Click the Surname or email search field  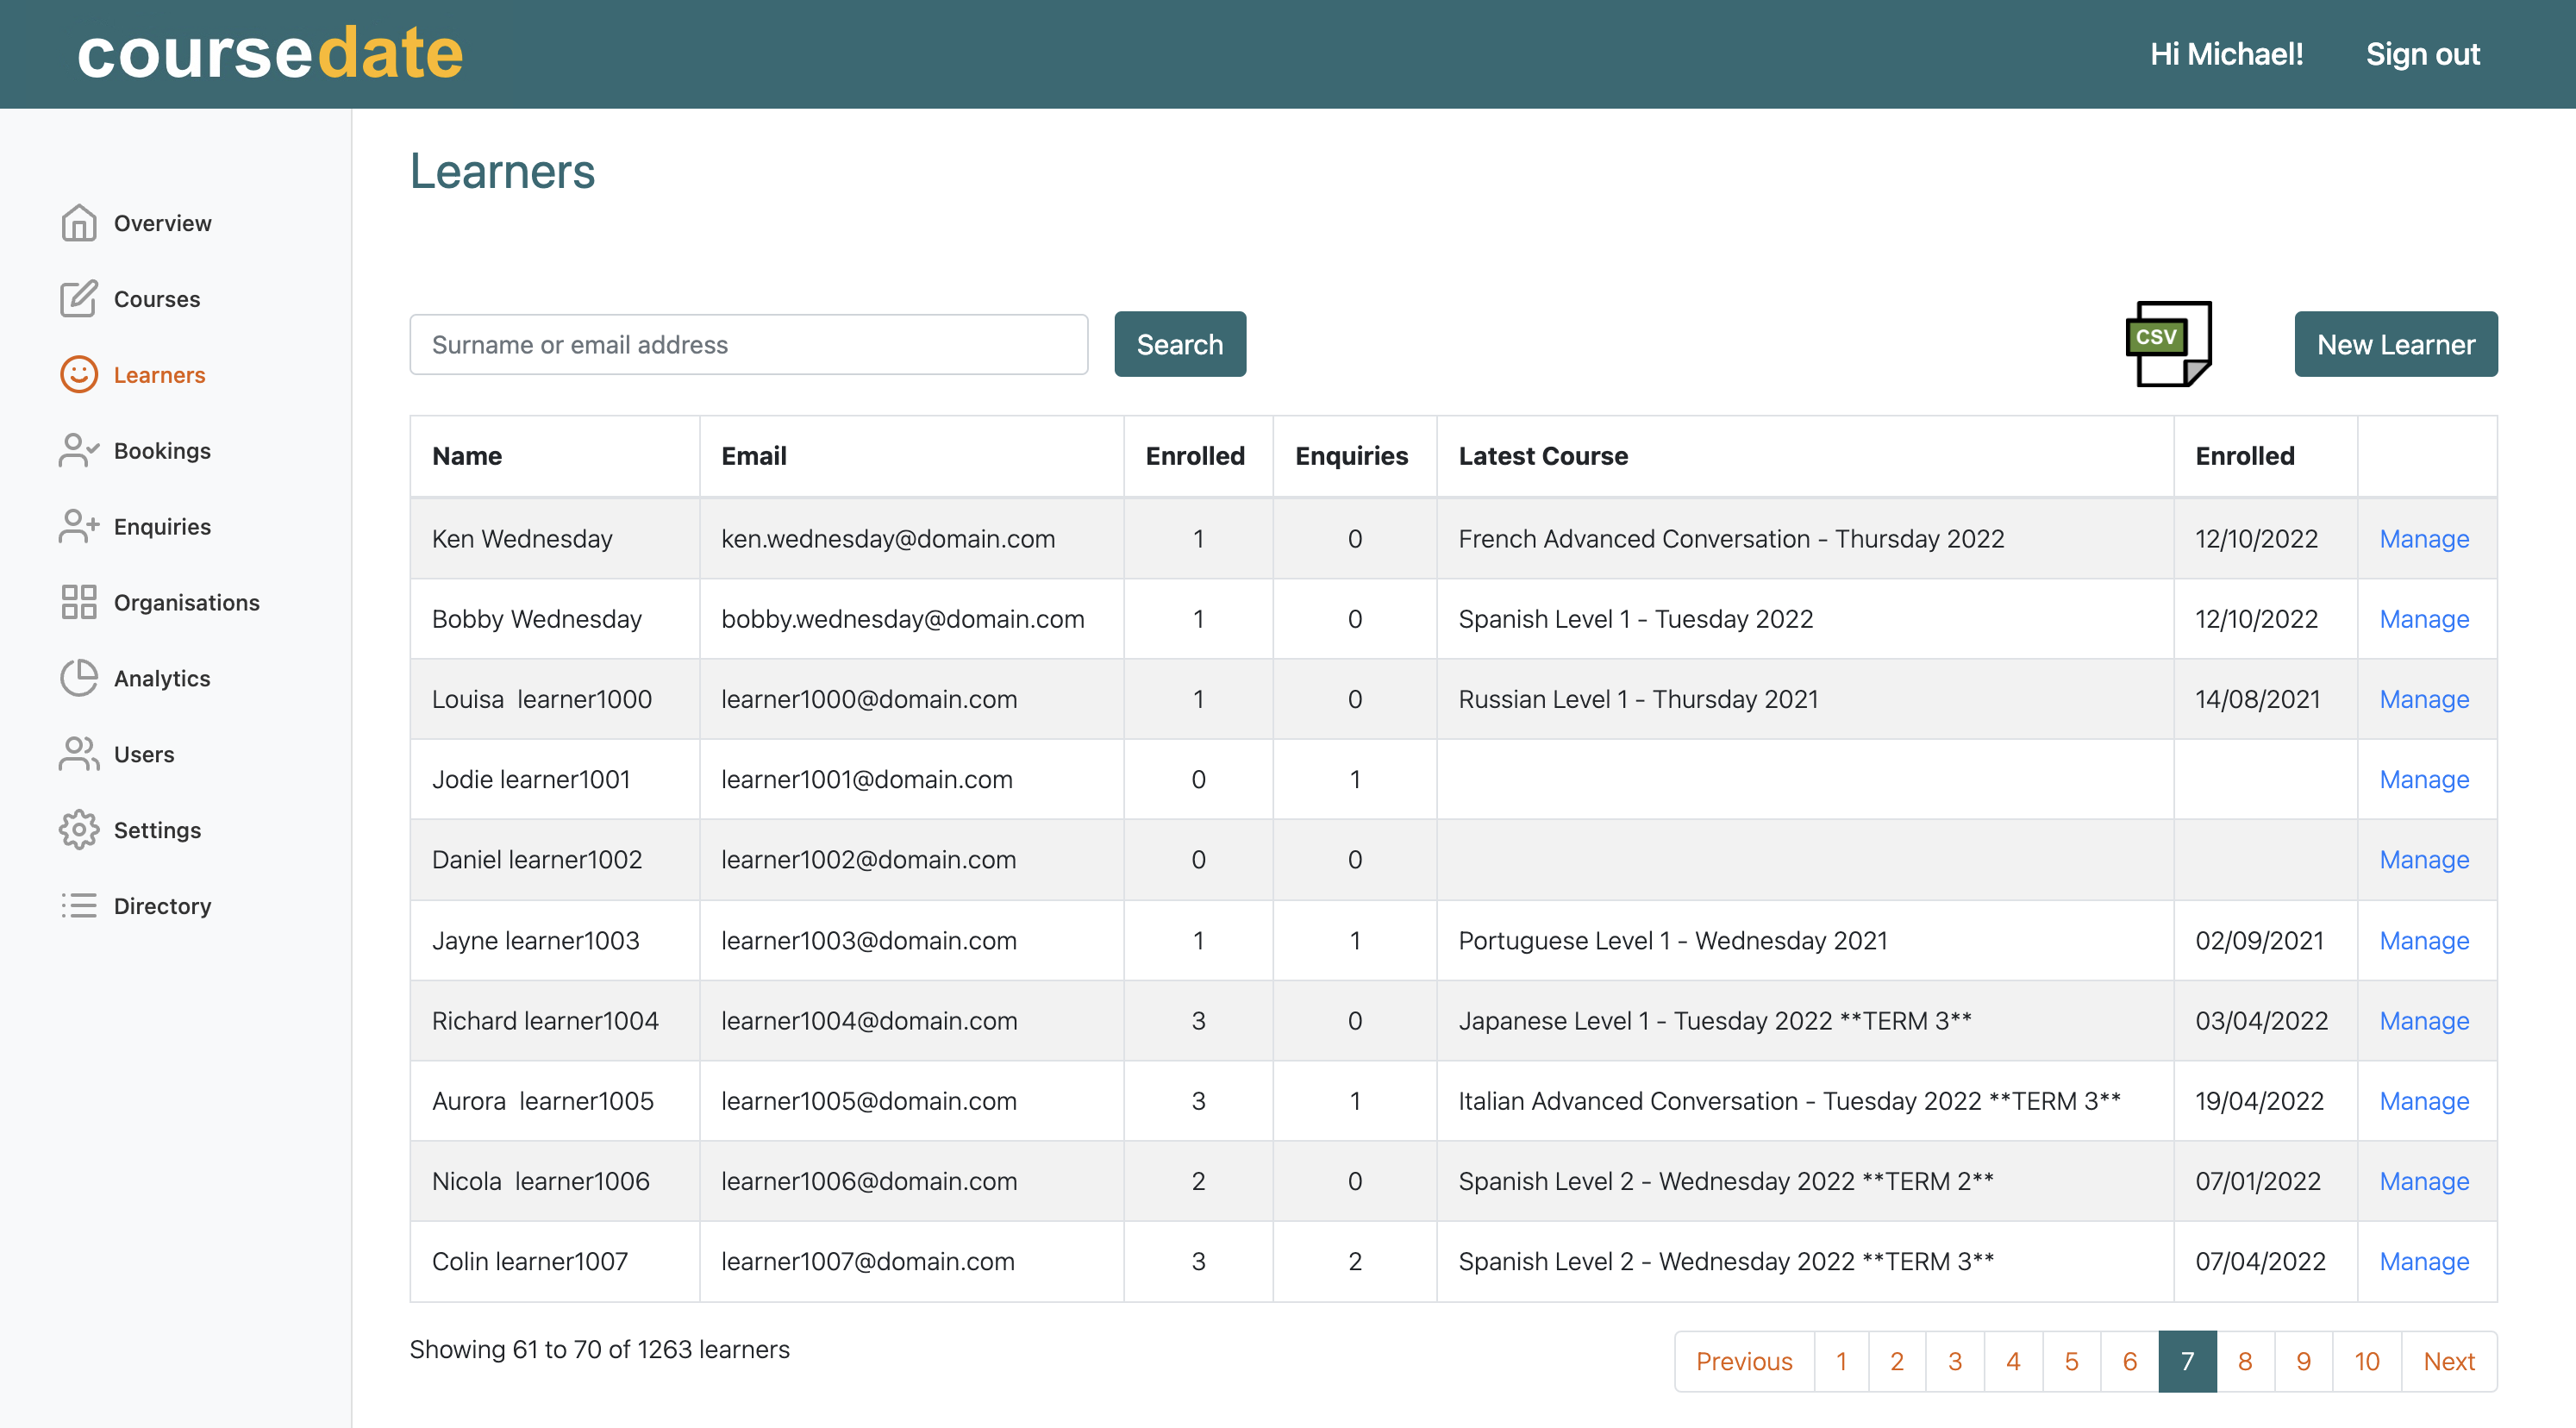pyautogui.click(x=748, y=344)
